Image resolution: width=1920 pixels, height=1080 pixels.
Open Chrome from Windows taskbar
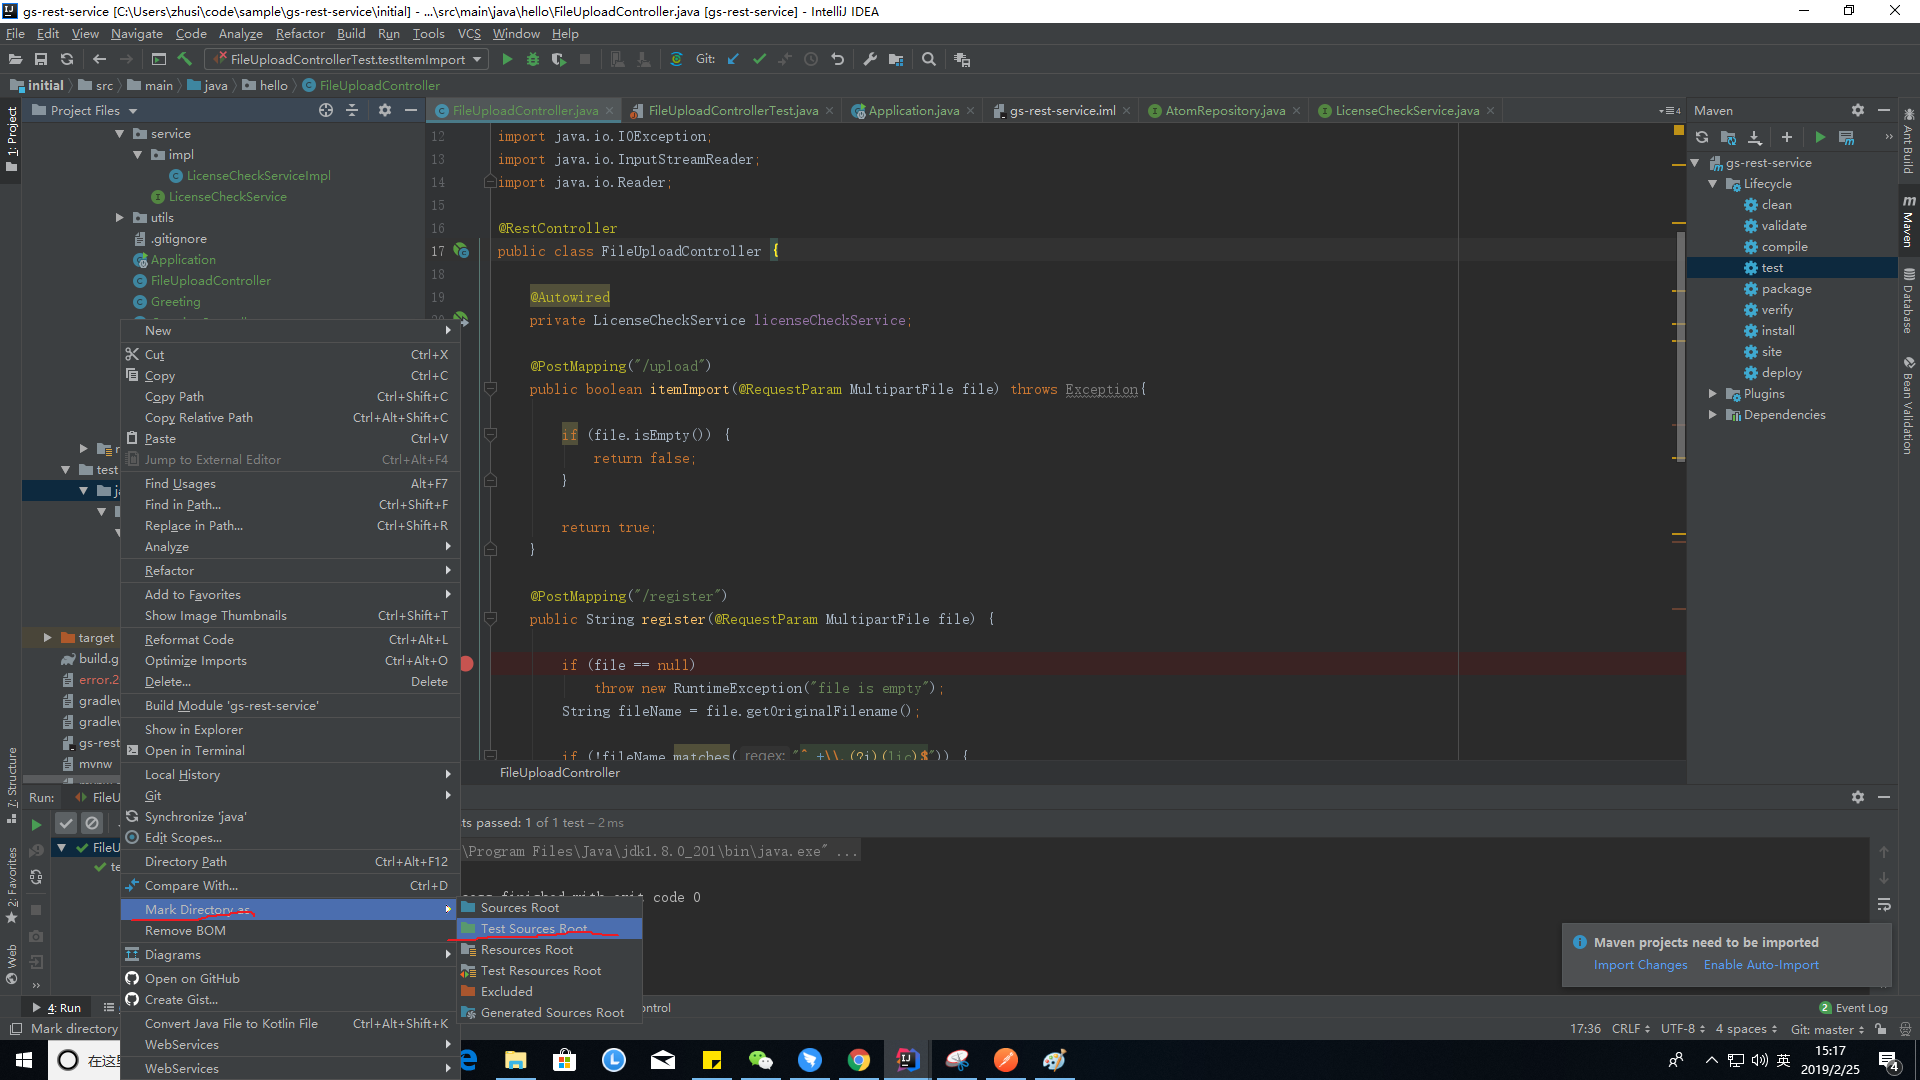pyautogui.click(x=859, y=1060)
